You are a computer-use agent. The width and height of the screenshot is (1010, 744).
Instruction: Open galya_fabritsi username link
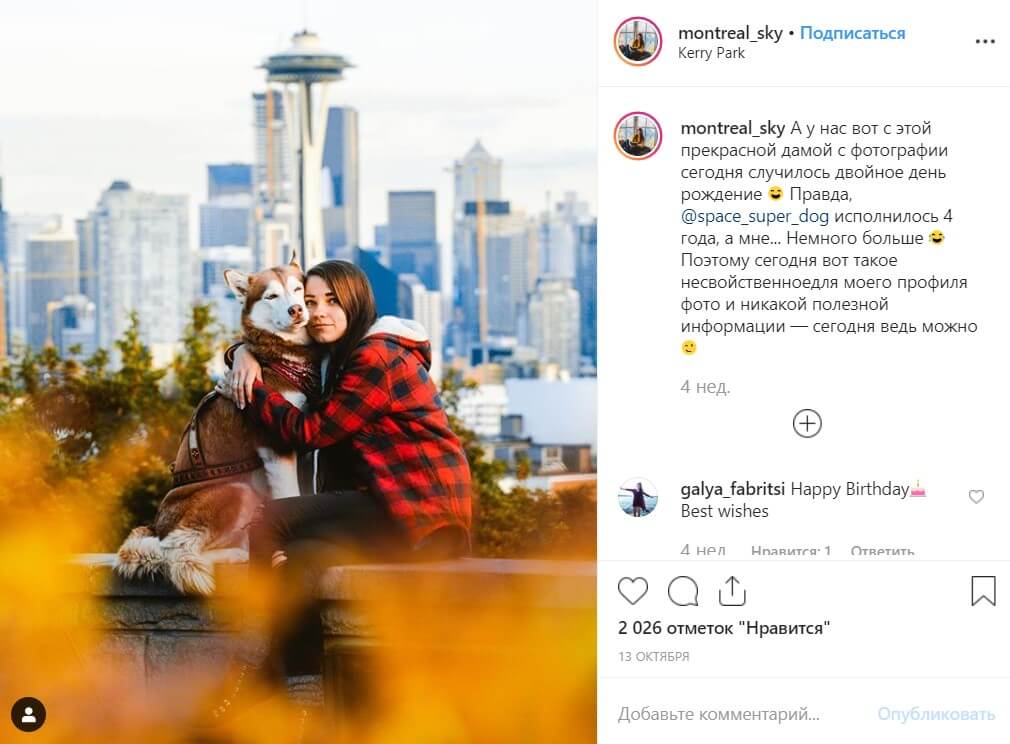[x=732, y=490]
